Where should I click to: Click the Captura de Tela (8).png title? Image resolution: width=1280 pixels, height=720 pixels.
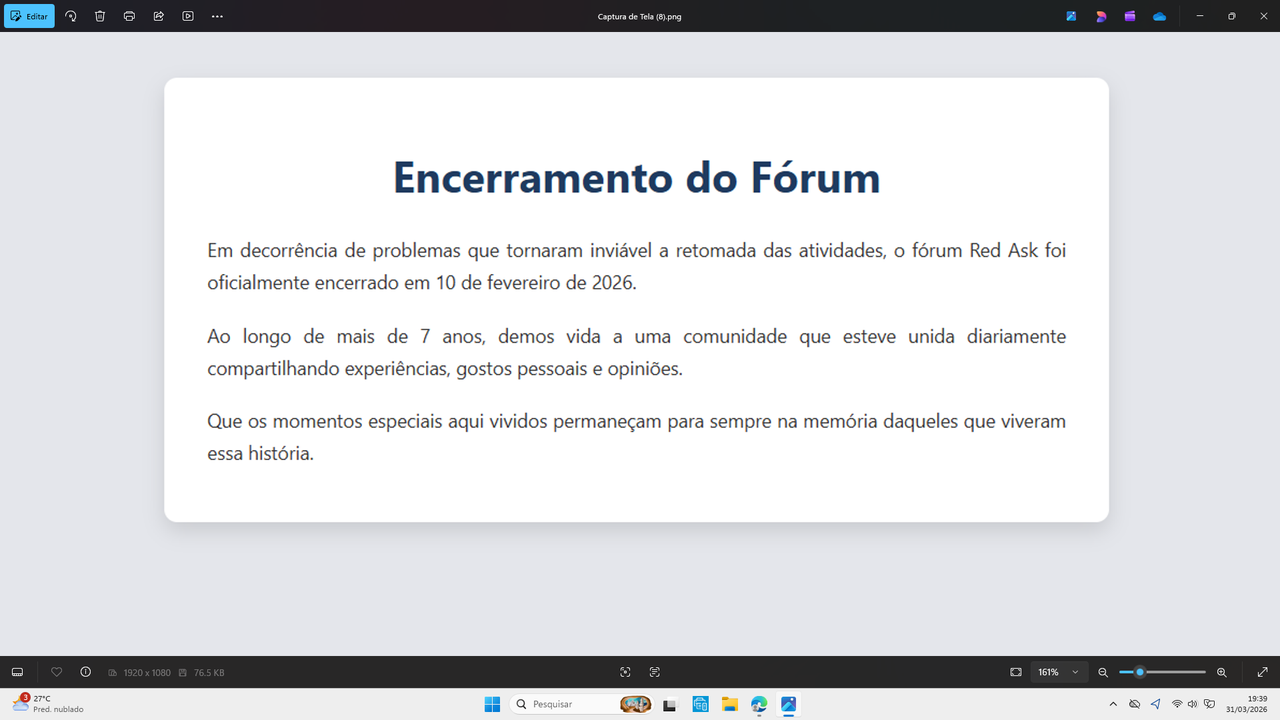[x=639, y=17]
